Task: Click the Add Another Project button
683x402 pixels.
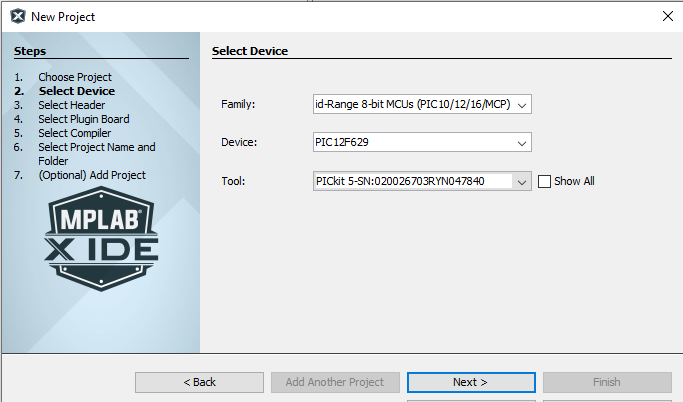Action: click(x=335, y=382)
